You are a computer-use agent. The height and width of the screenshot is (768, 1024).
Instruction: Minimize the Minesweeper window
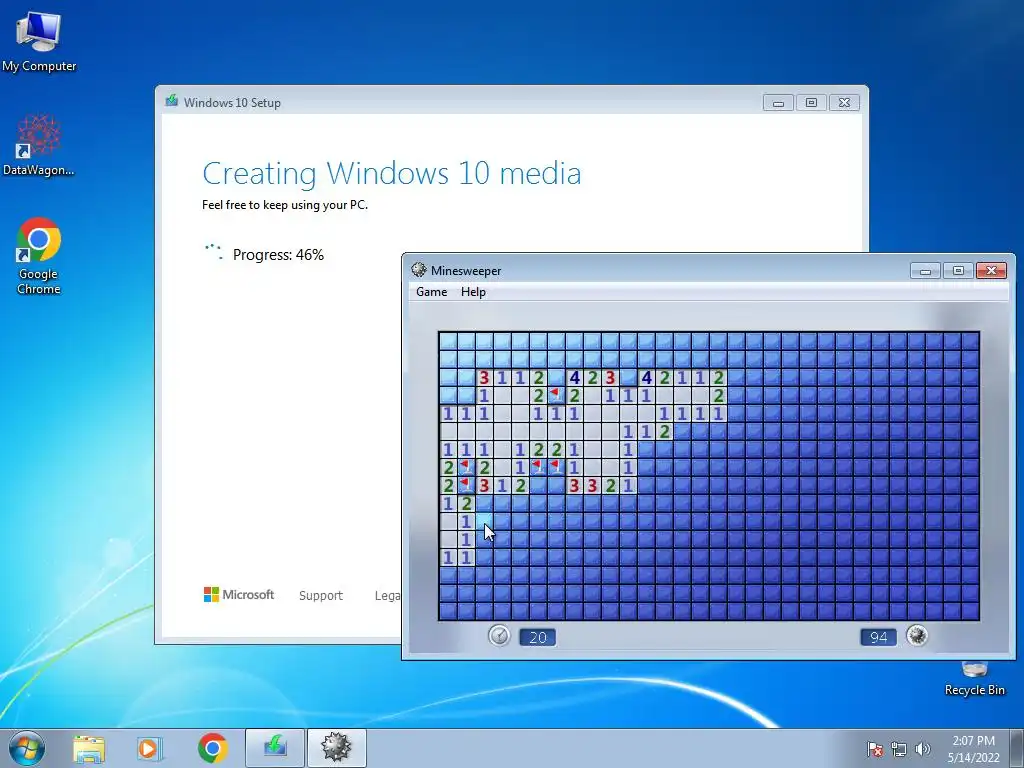[x=925, y=270]
